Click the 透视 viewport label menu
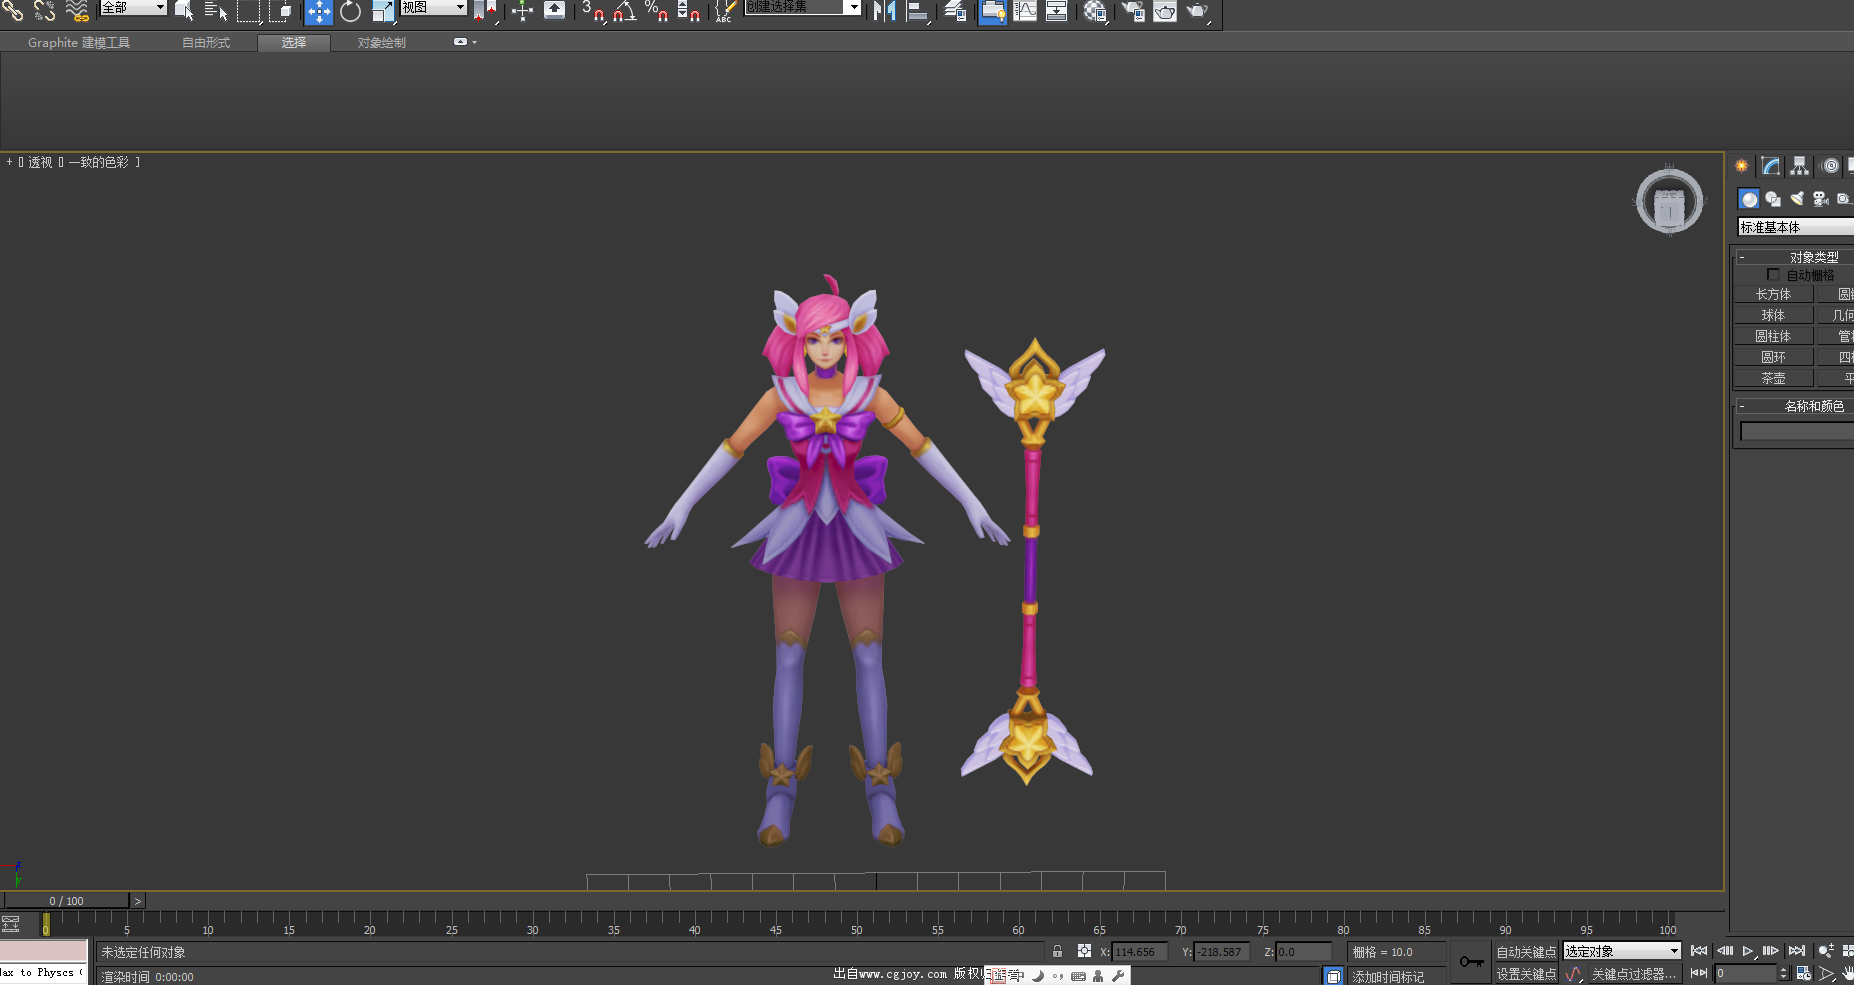The image size is (1854, 985). (40, 162)
